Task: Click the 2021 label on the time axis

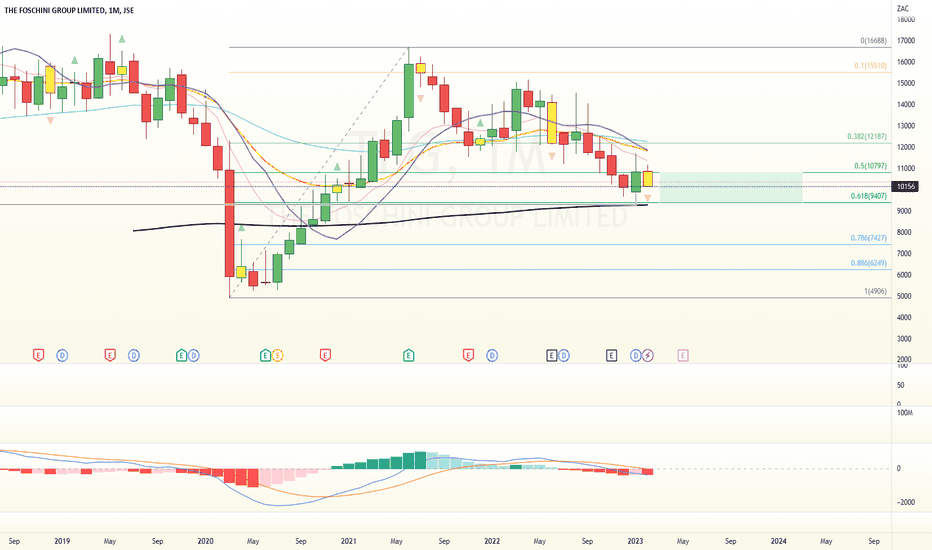Action: pyautogui.click(x=348, y=541)
